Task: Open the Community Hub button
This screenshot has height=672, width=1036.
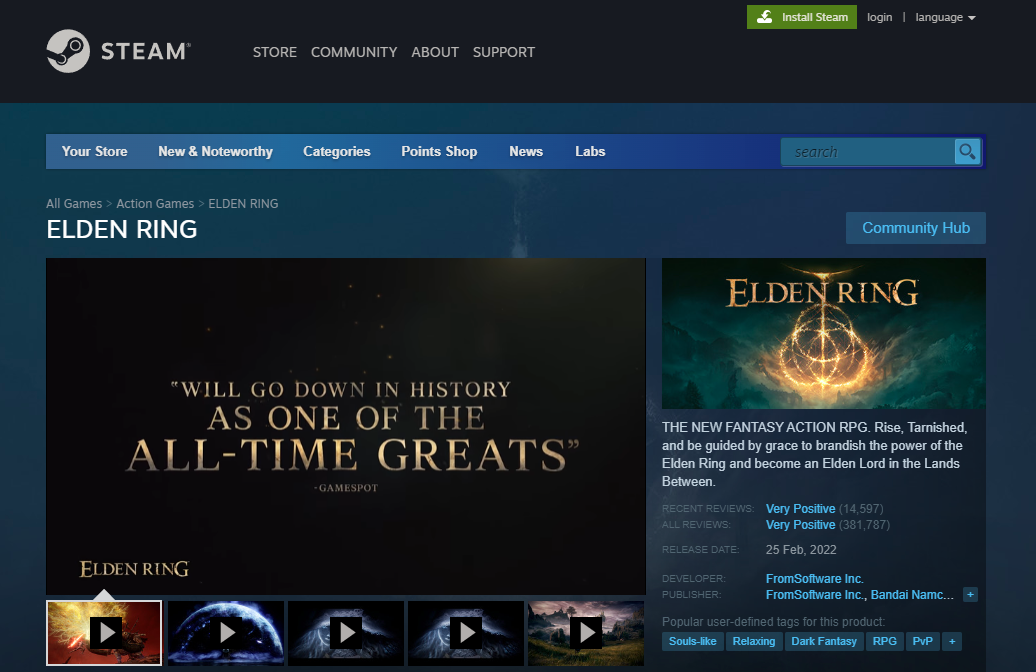Action: point(916,228)
